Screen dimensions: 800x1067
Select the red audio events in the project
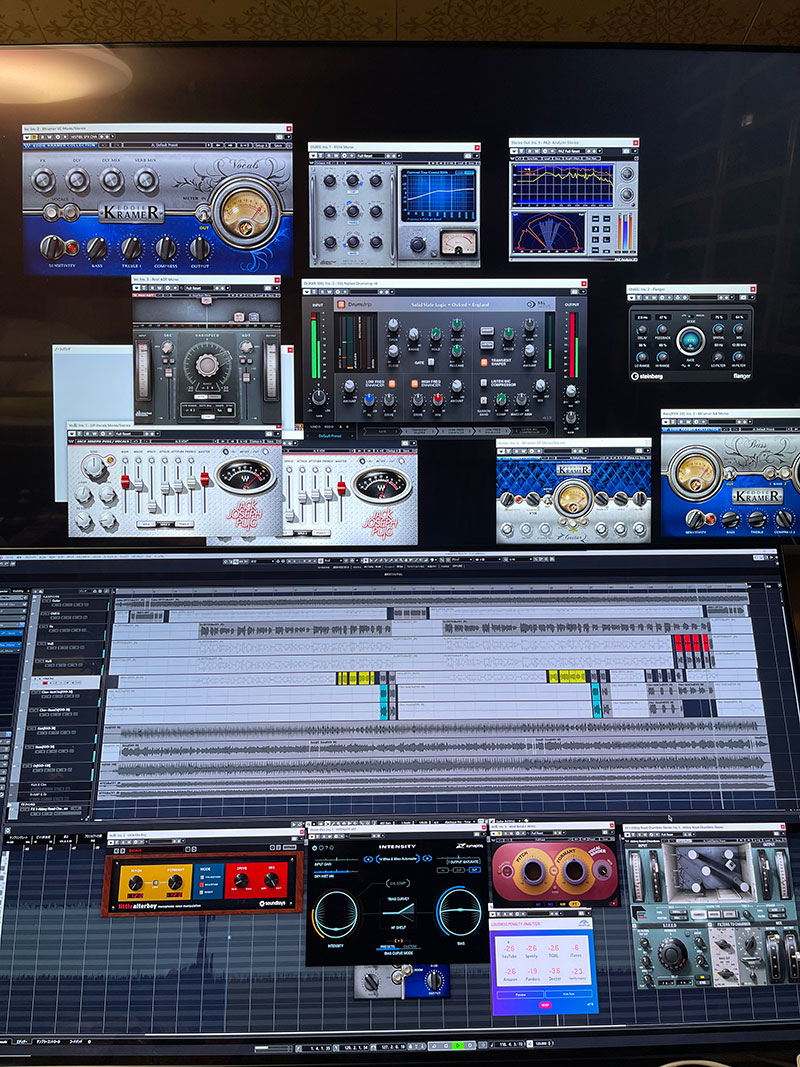(x=693, y=643)
